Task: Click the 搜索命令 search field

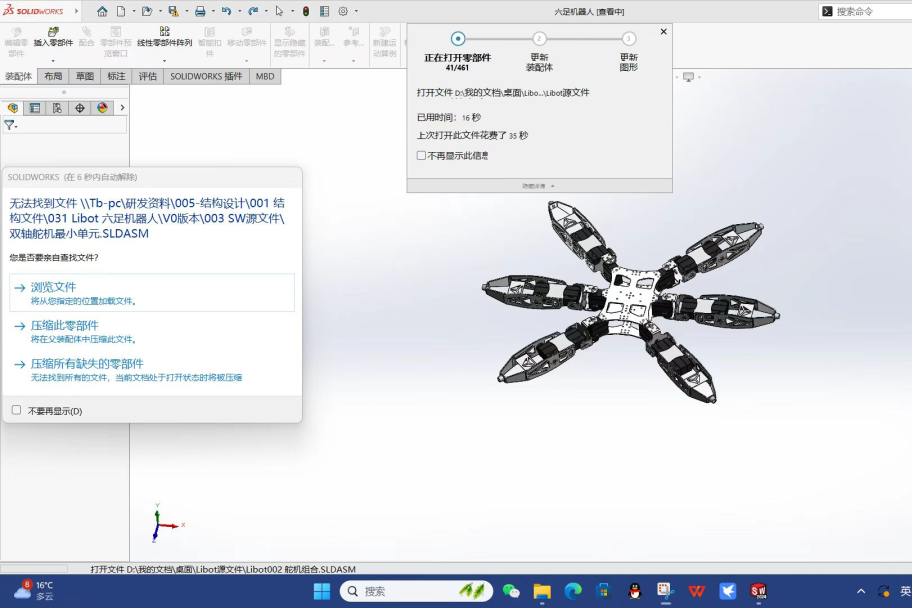Action: click(866, 11)
